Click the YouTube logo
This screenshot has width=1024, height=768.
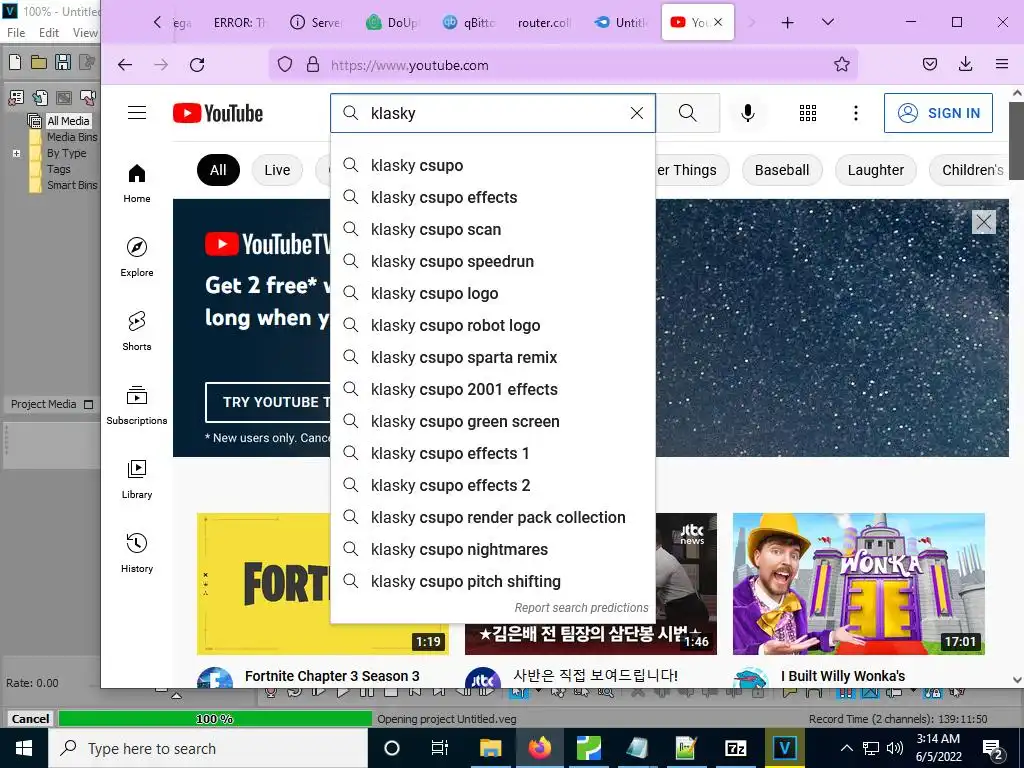[x=217, y=113]
